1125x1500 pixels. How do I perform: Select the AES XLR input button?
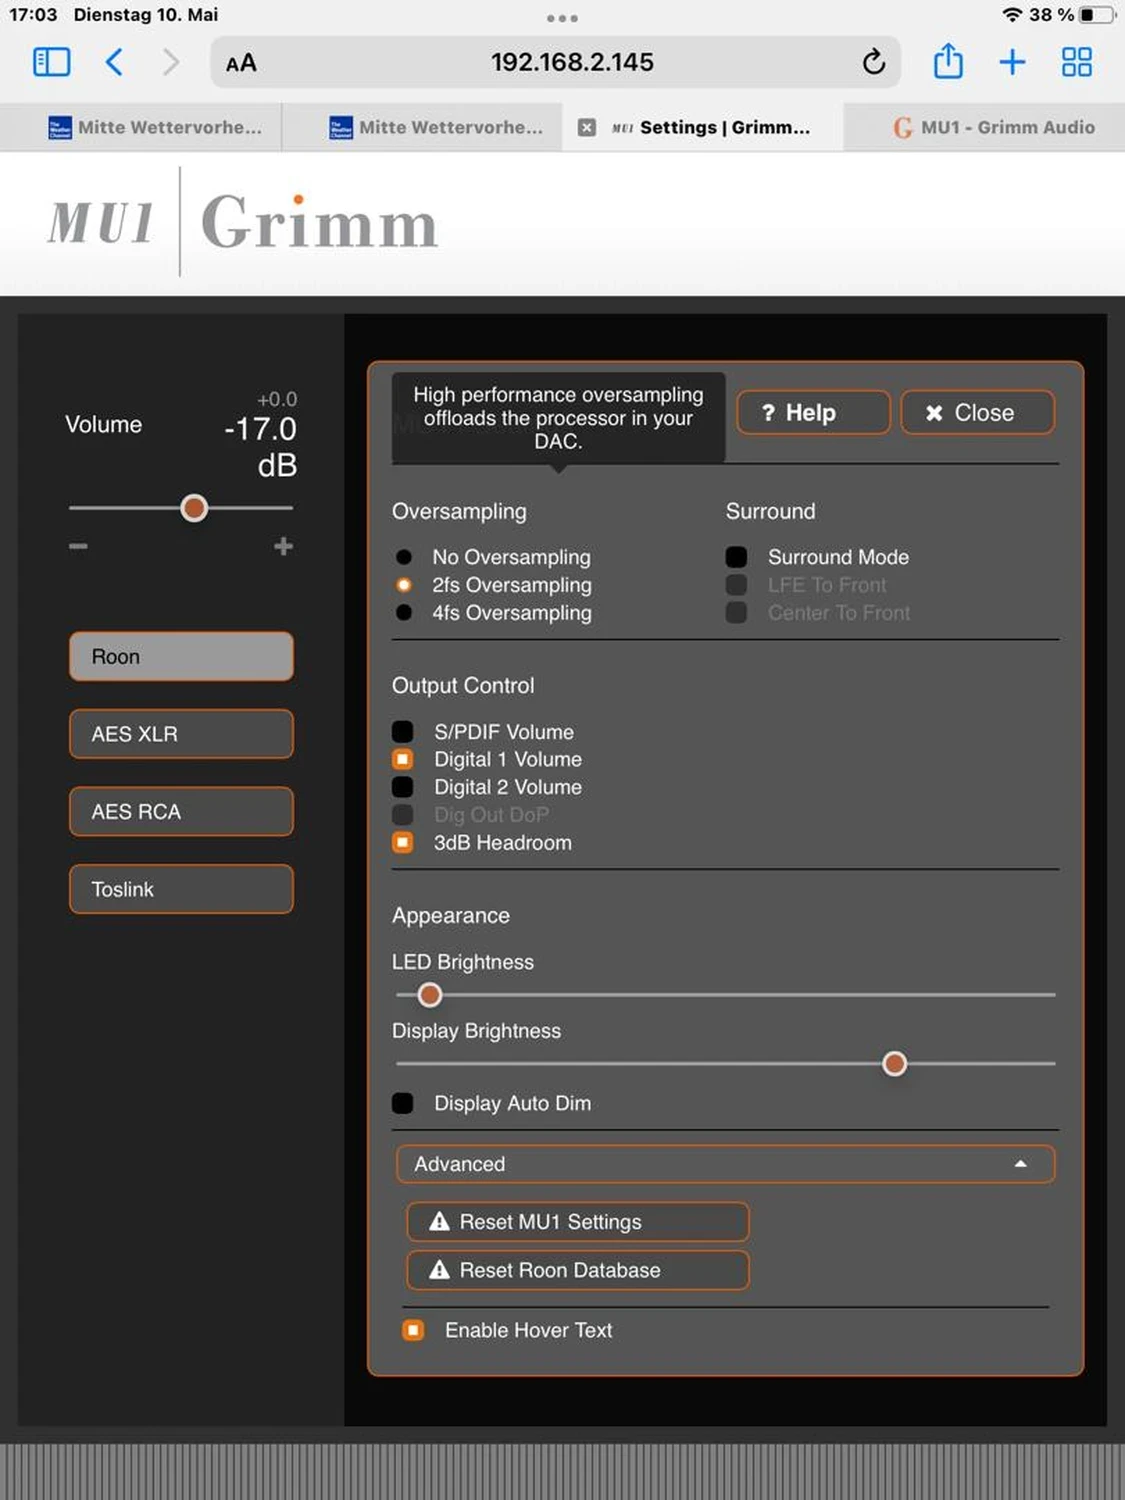point(181,734)
